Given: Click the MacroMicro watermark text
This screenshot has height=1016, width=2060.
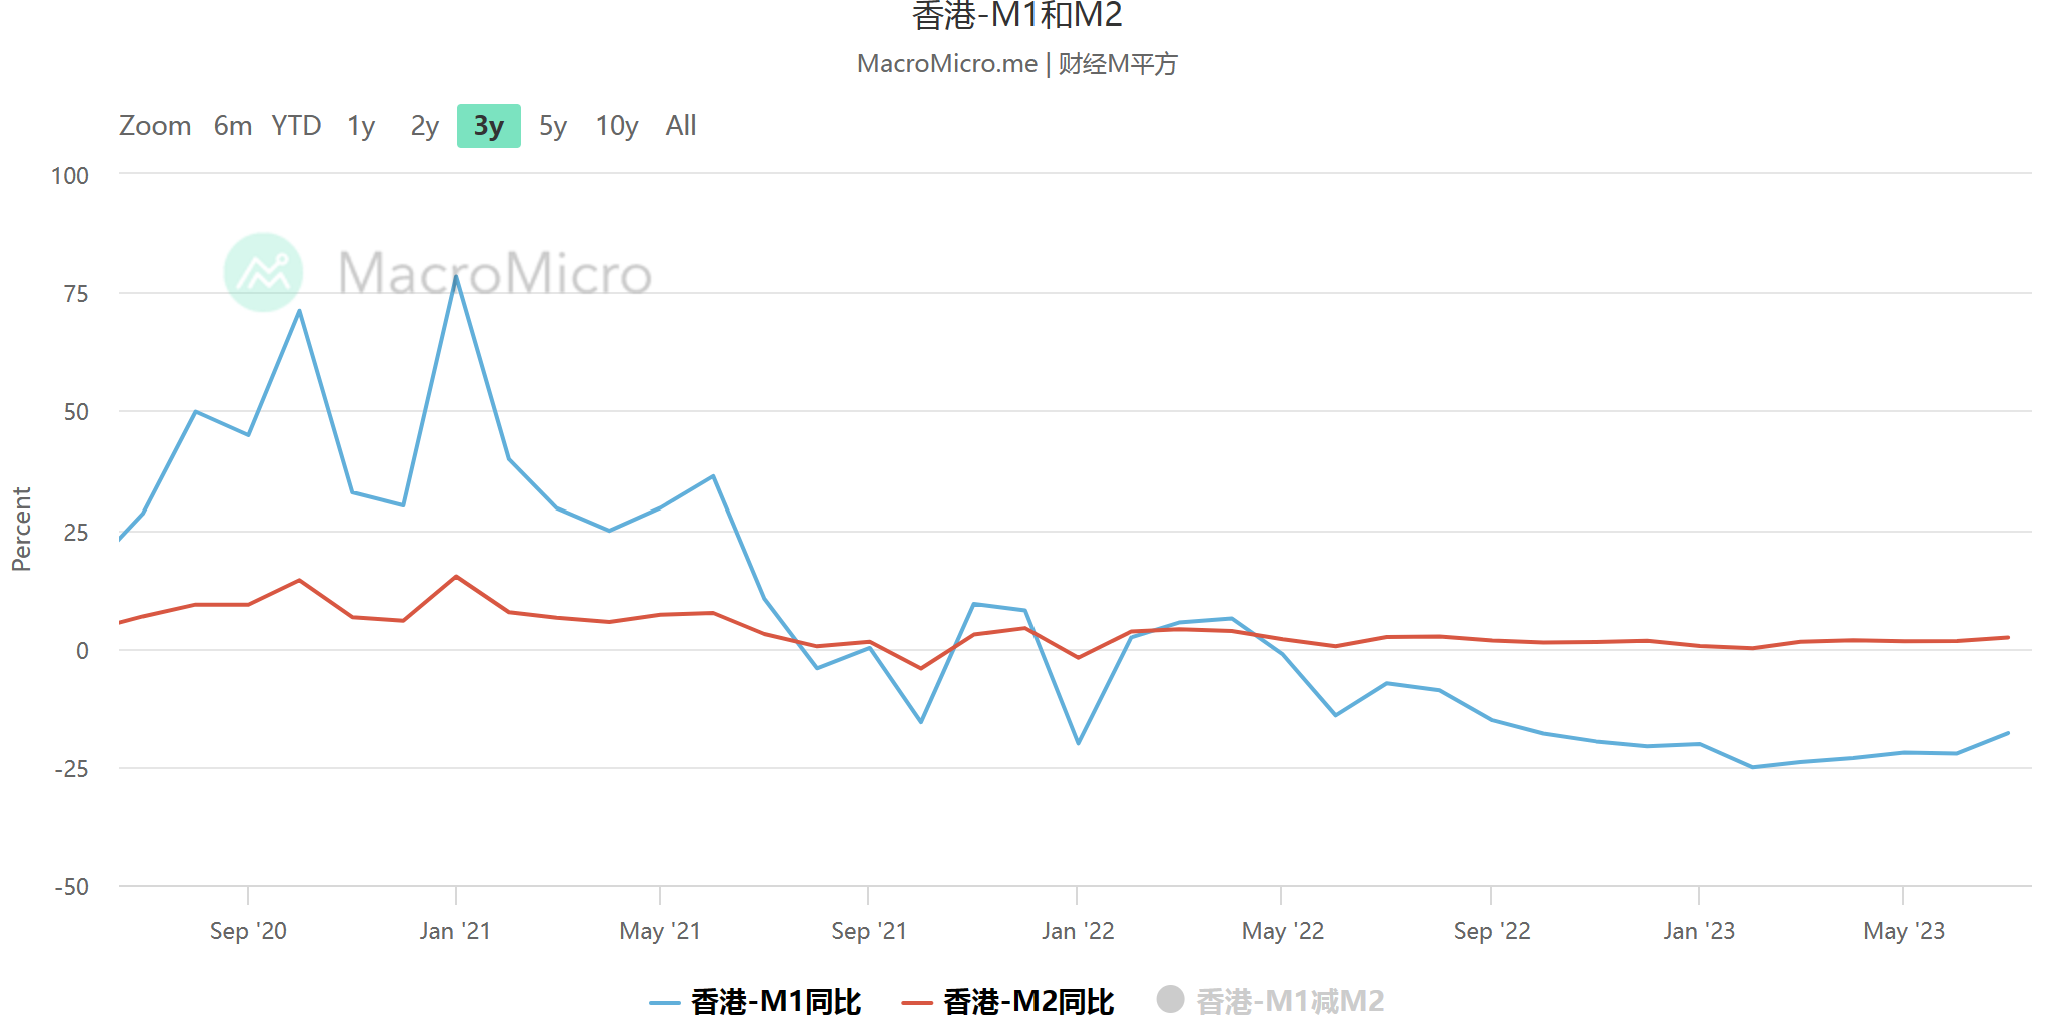Looking at the screenshot, I should point(495,273).
